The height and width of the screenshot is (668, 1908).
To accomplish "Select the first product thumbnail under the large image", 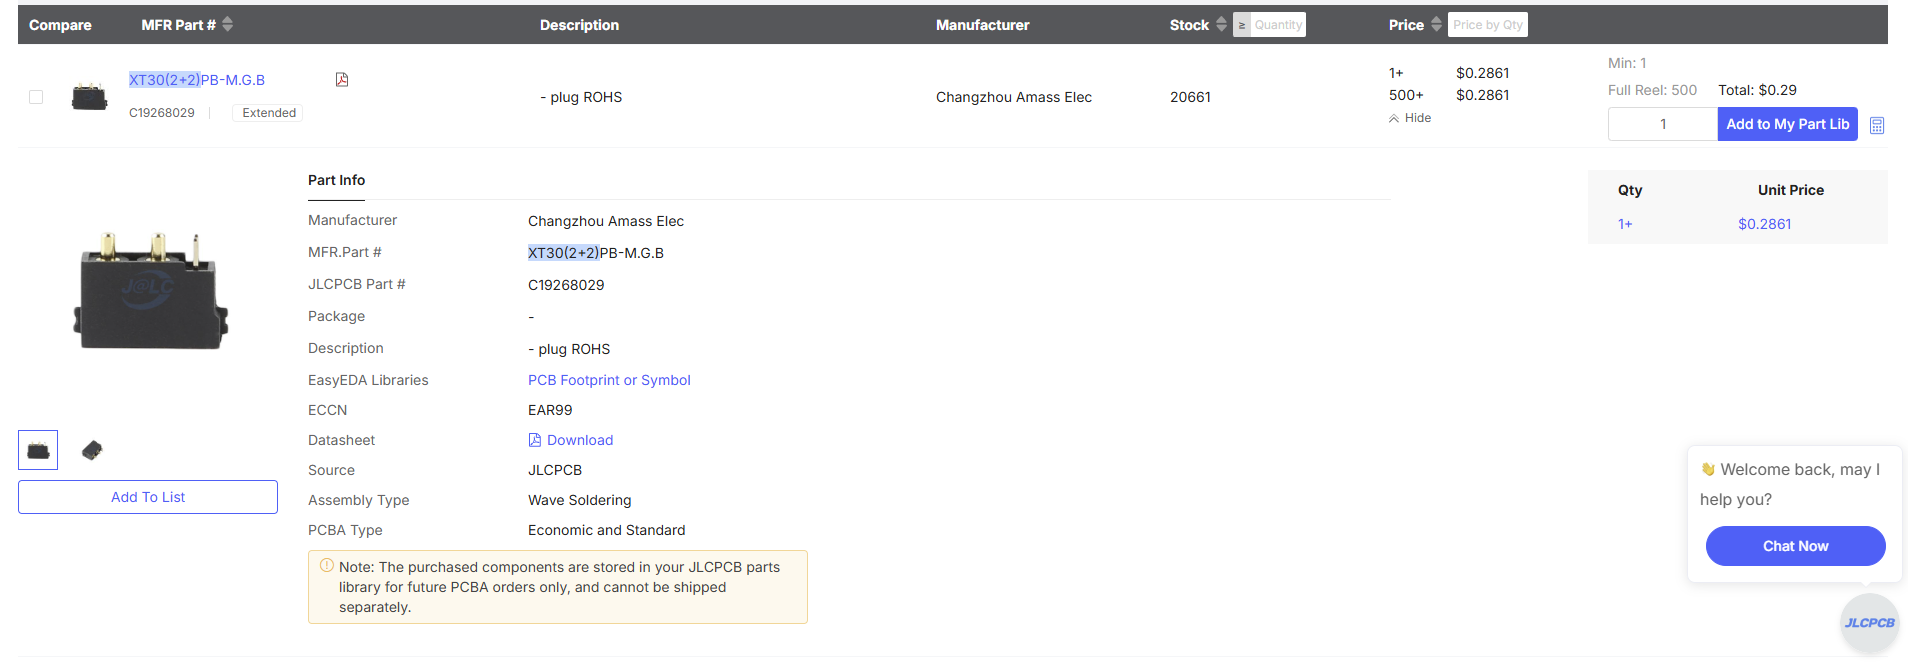I will (x=38, y=450).
